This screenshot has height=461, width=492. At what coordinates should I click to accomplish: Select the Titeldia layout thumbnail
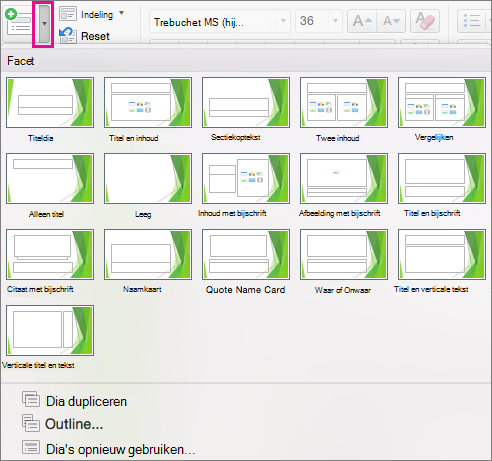50,102
